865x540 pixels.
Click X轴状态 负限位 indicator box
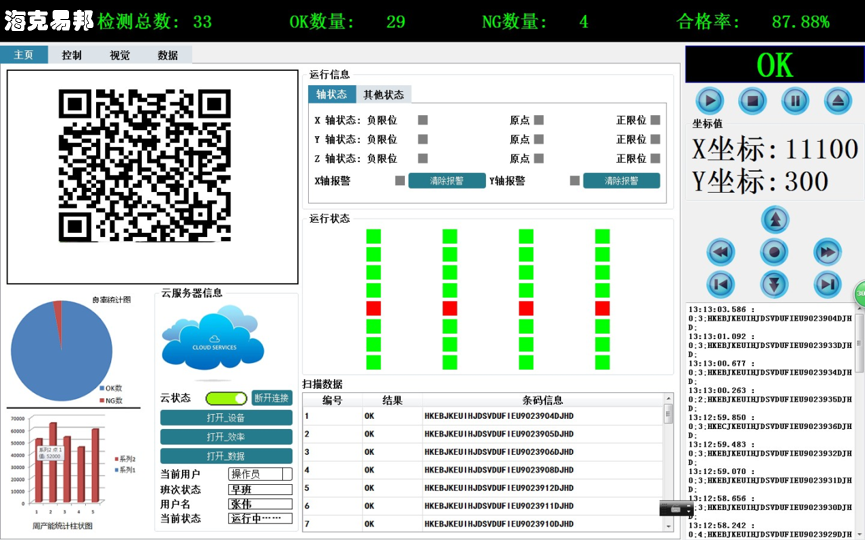tap(423, 120)
